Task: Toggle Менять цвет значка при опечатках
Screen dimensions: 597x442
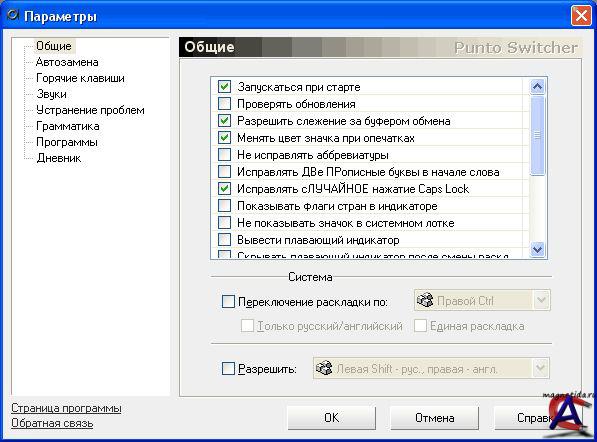Action: point(224,137)
